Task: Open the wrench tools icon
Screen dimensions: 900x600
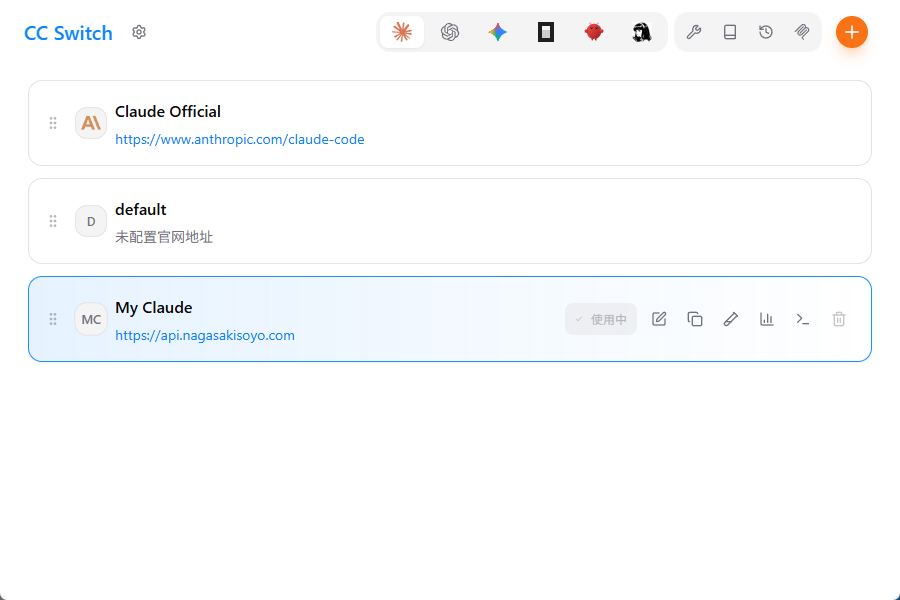Action: (694, 32)
